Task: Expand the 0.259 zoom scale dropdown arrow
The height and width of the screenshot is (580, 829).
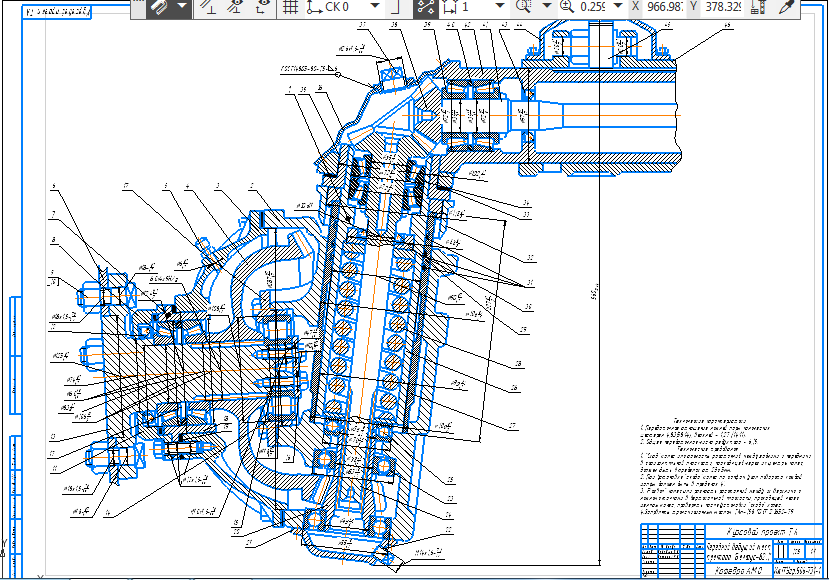Action: coord(618,7)
